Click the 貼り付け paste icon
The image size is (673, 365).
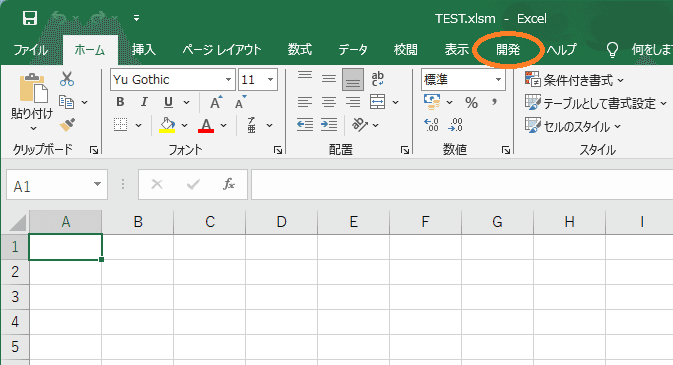coord(33,89)
